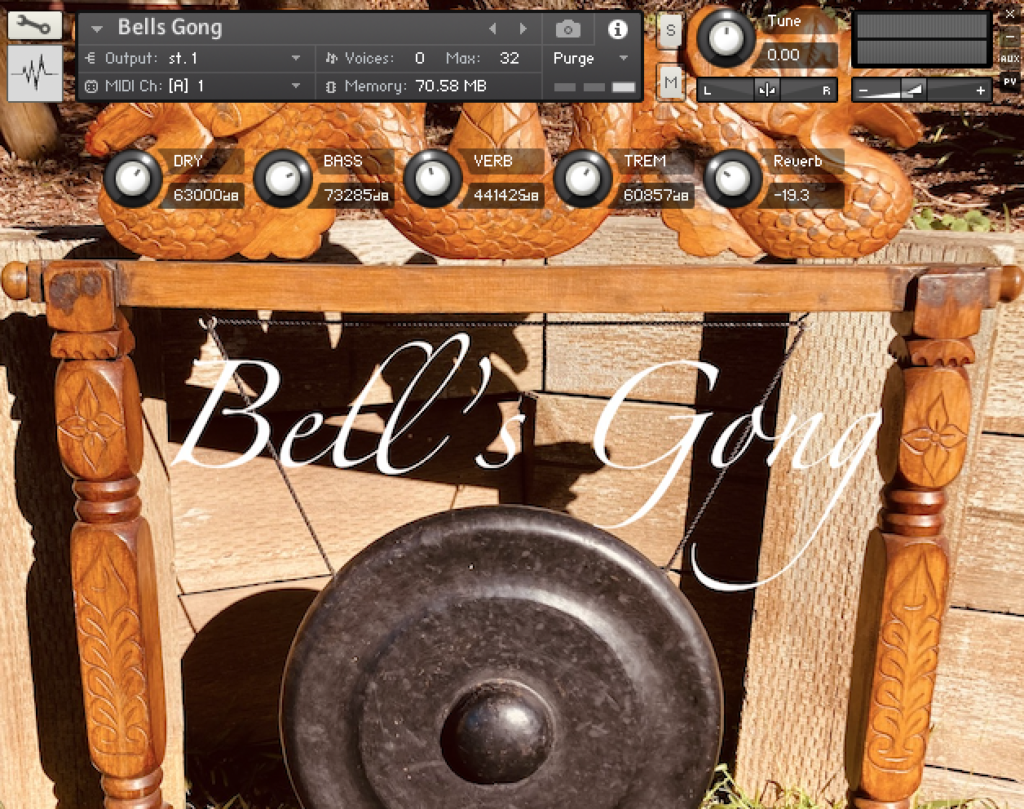Click the TREM knob

pos(583,179)
